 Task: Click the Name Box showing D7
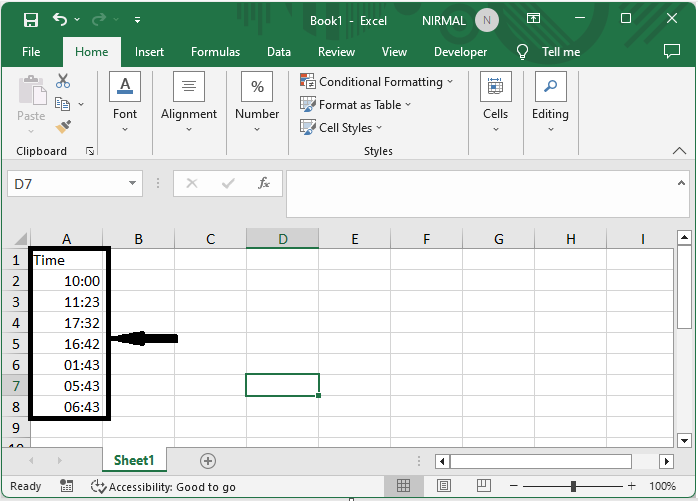click(x=67, y=183)
